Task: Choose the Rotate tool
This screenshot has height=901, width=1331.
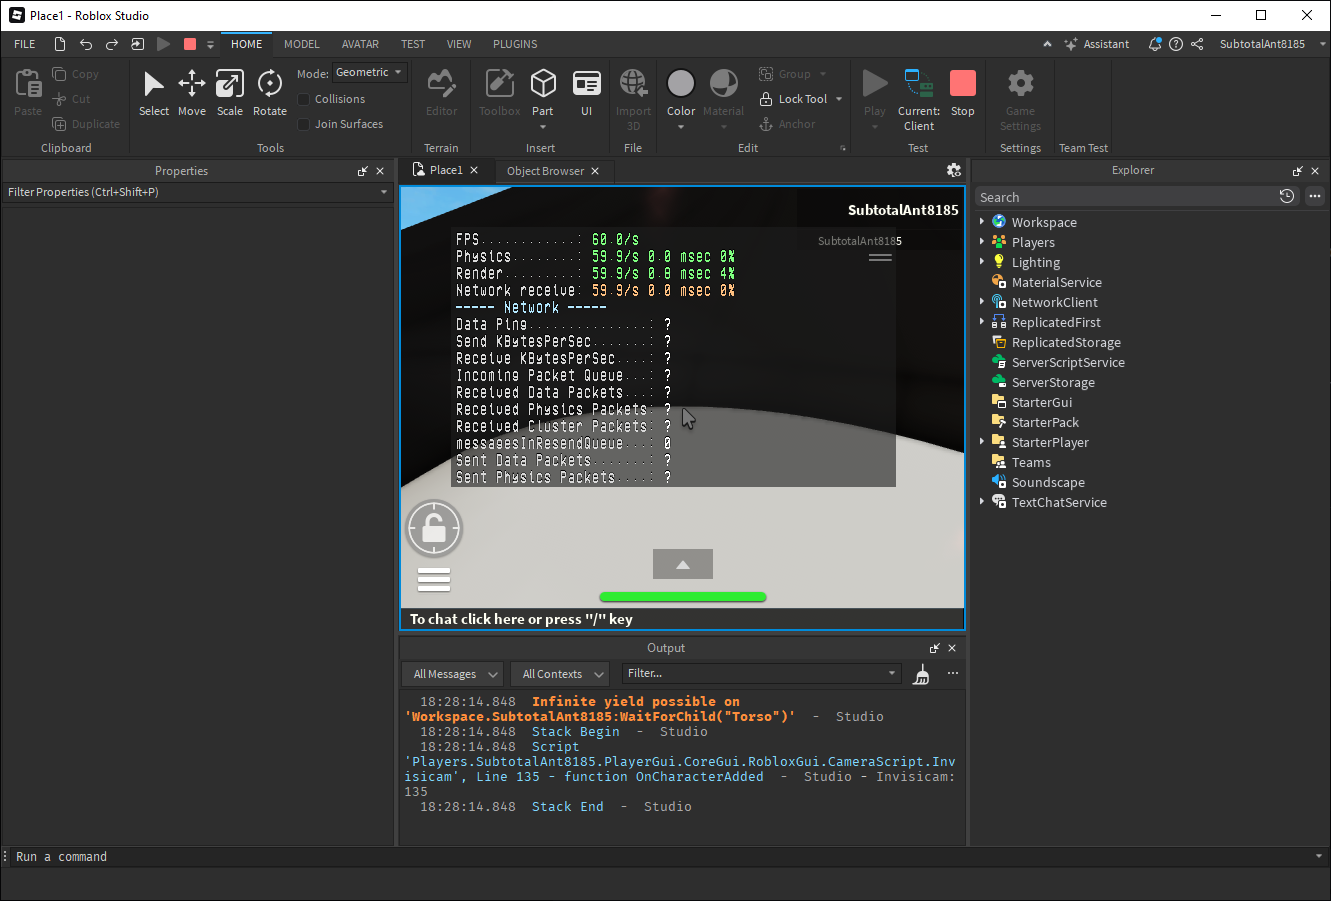Action: click(270, 93)
